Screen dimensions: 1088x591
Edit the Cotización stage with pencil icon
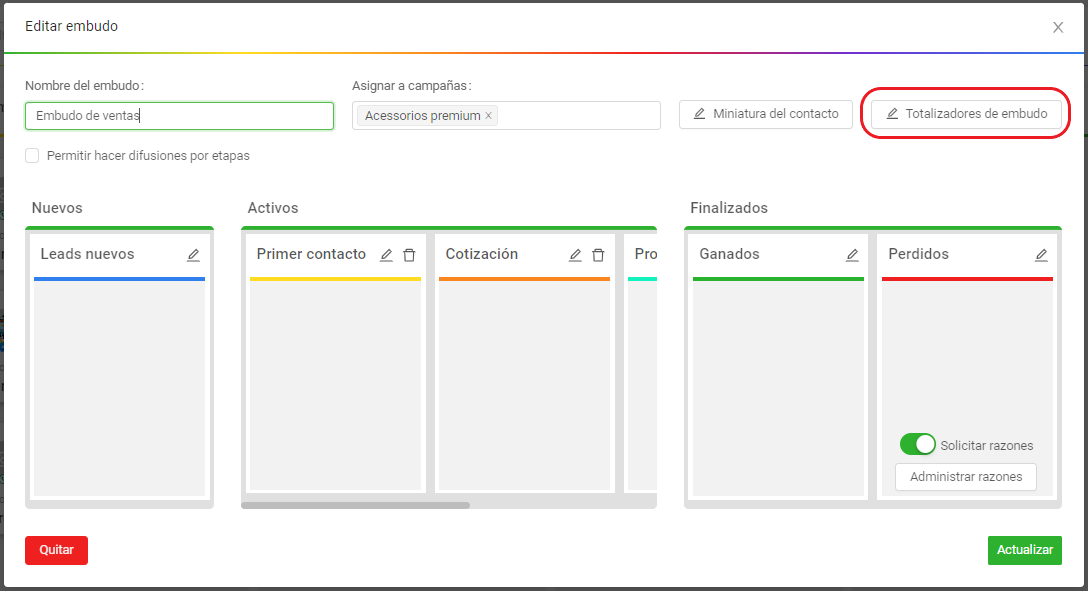click(575, 255)
